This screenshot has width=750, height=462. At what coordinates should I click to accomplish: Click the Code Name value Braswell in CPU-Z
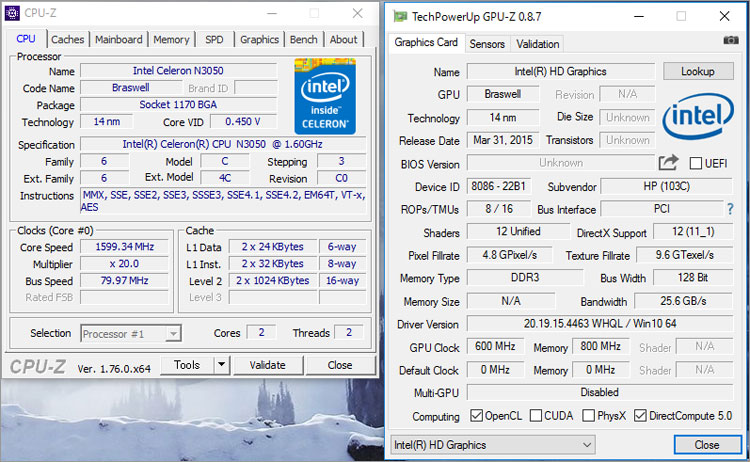point(131,88)
